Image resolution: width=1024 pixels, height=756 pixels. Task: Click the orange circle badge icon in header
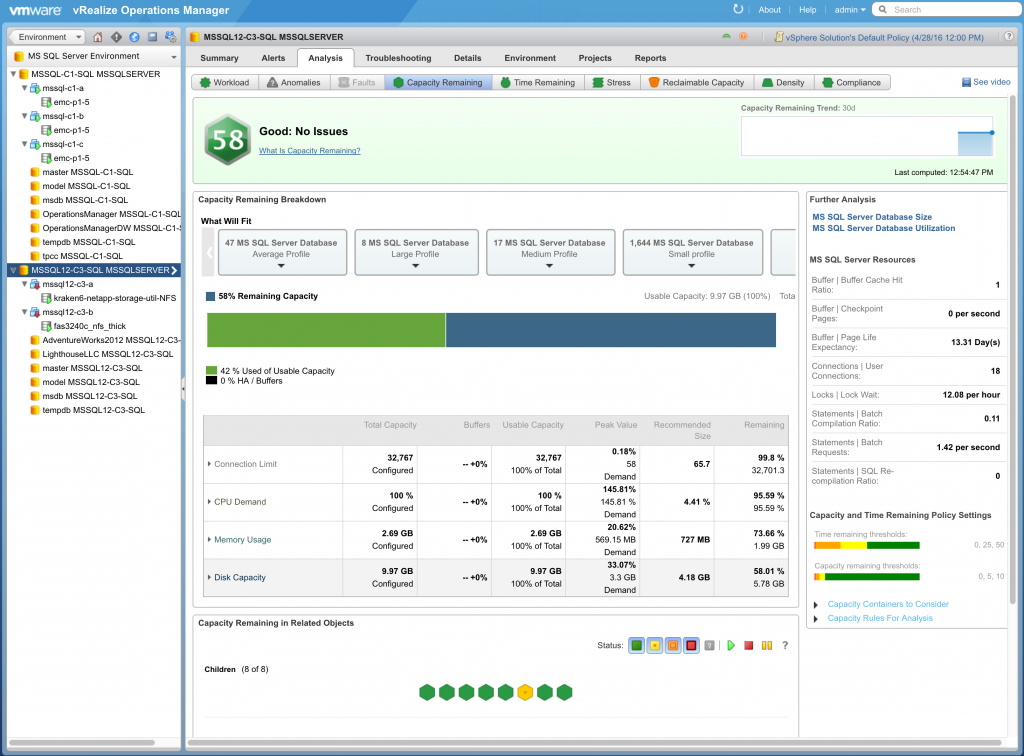pyautogui.click(x=743, y=37)
